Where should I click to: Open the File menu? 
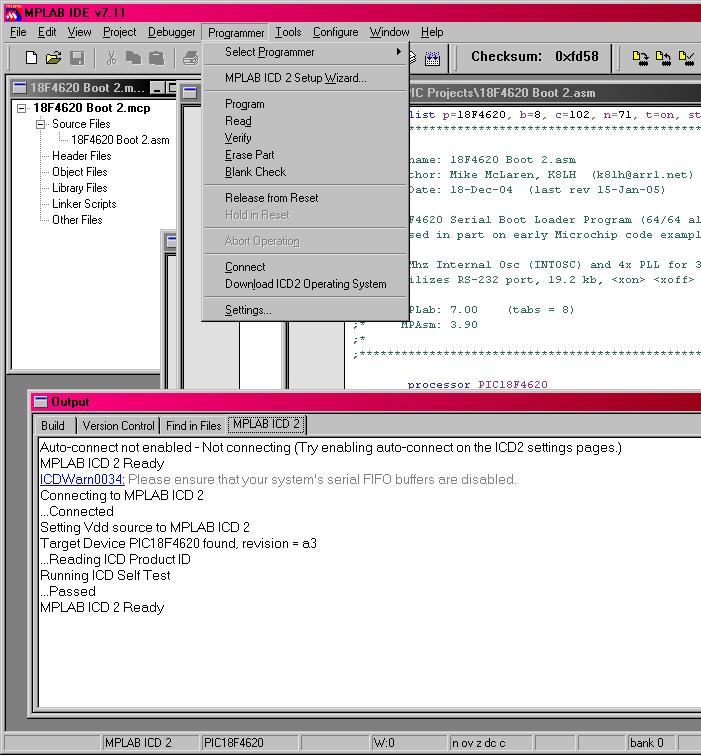pos(18,32)
